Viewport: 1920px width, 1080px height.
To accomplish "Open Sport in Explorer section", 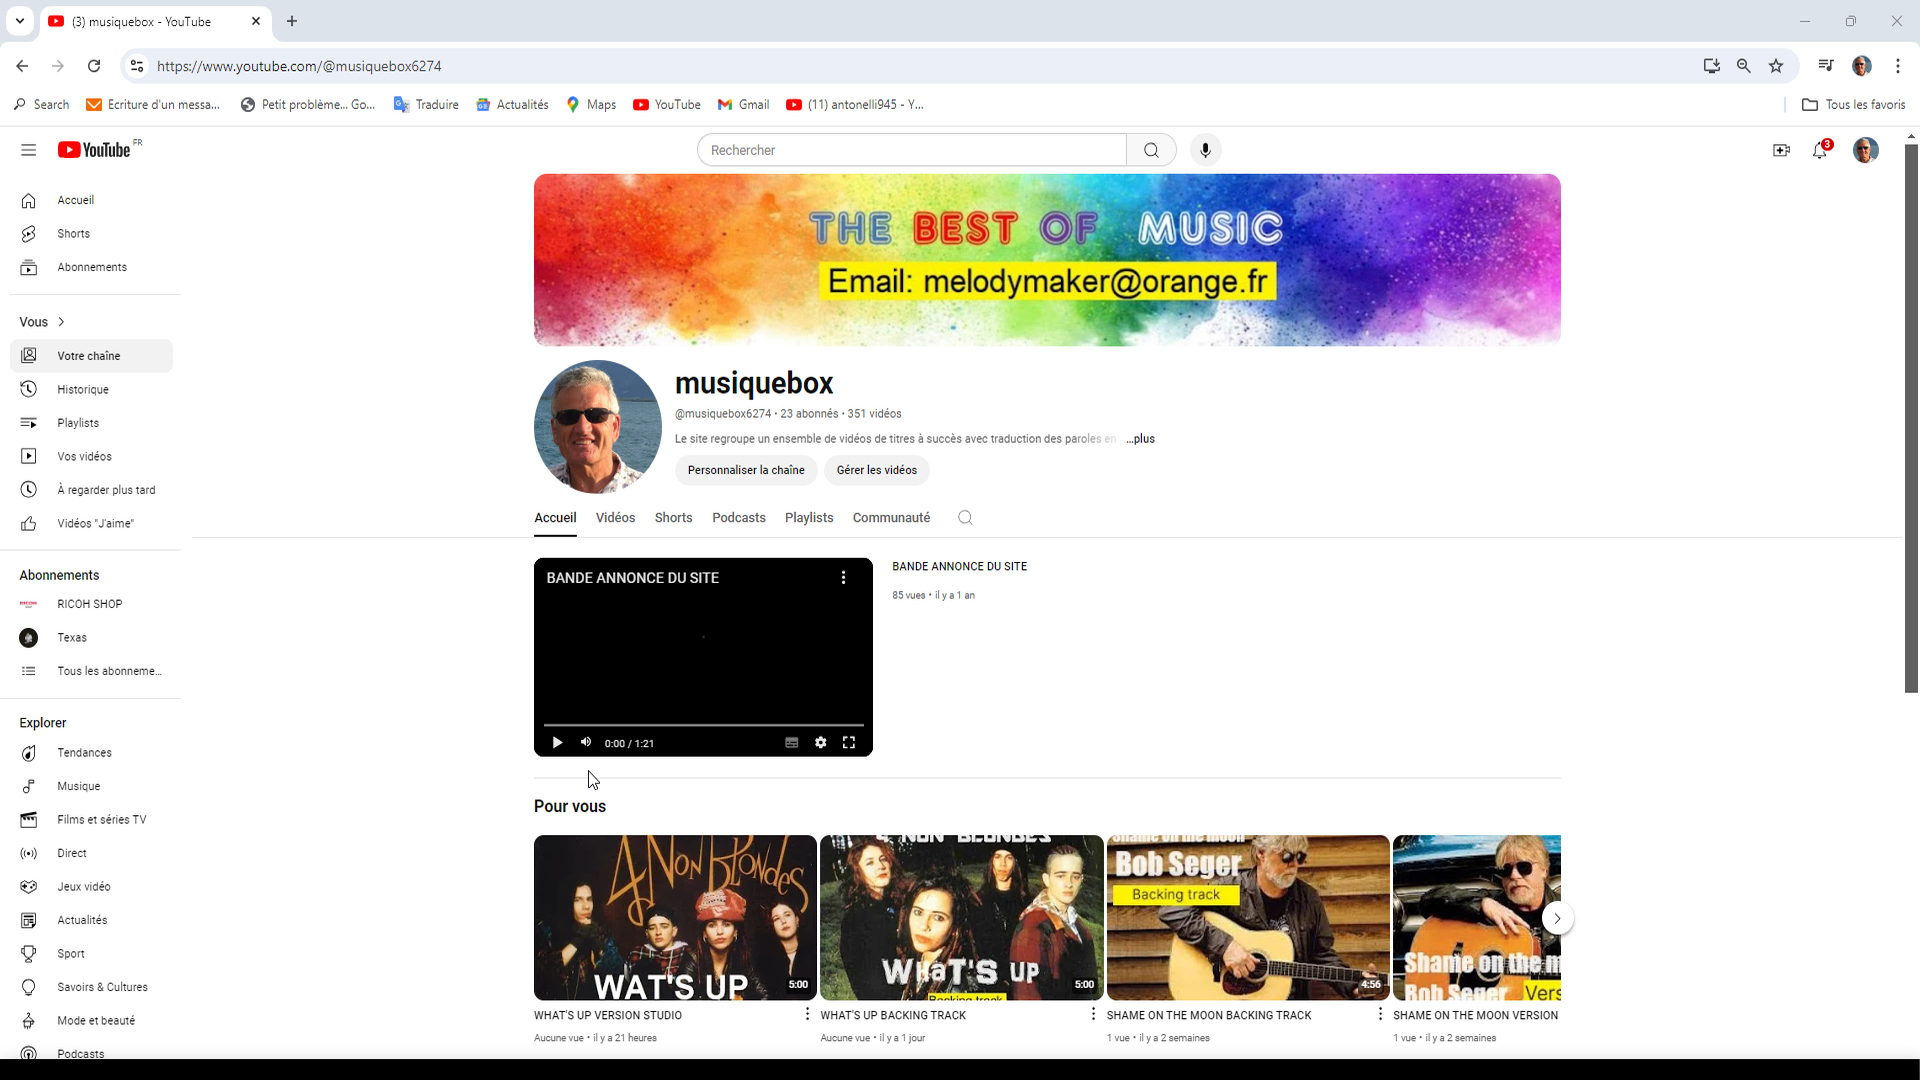I will (x=91, y=954).
